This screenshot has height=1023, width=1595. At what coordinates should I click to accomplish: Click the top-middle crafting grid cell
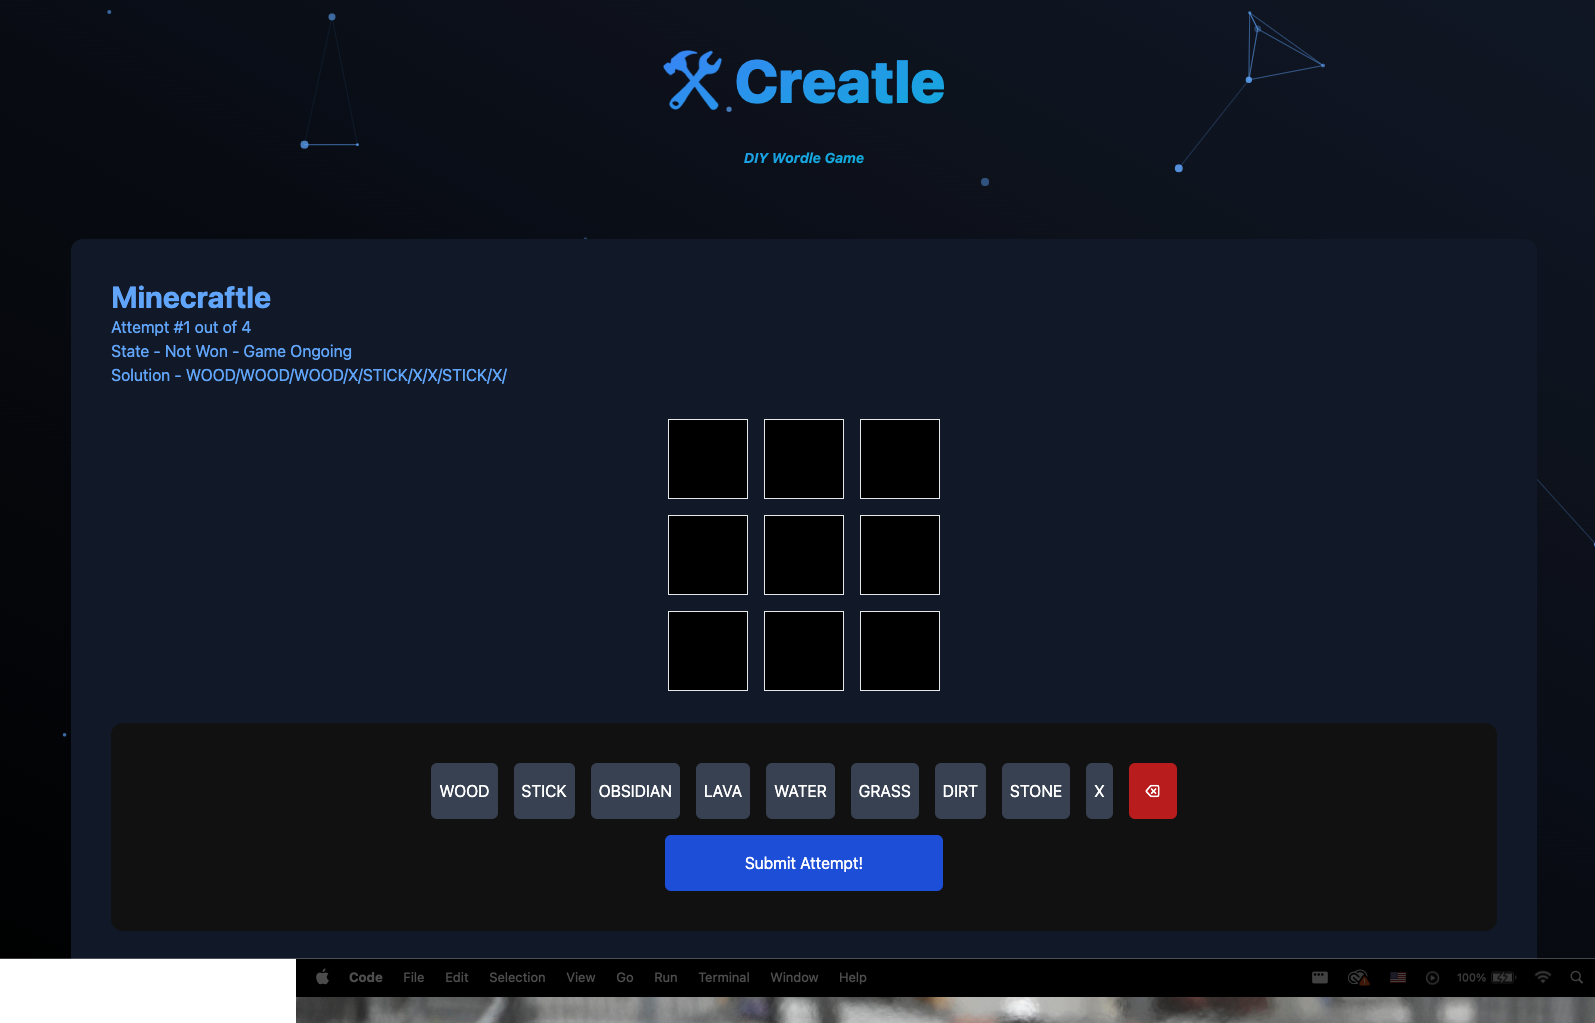pyautogui.click(x=804, y=459)
